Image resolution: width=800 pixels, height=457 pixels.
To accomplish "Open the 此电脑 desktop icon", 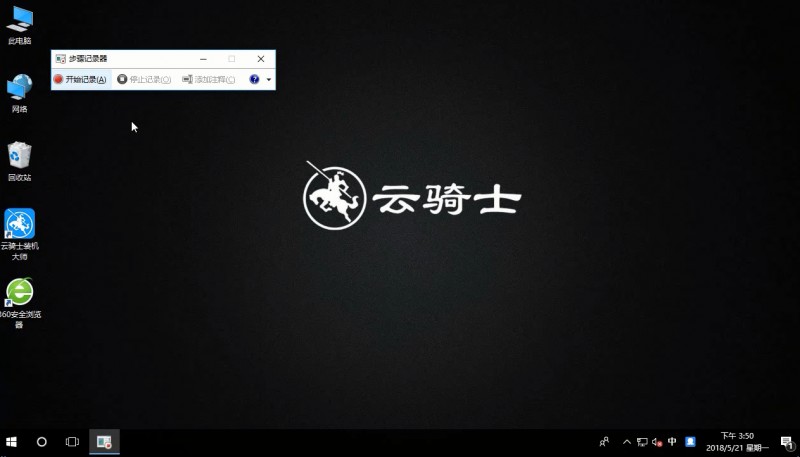I will (x=20, y=24).
